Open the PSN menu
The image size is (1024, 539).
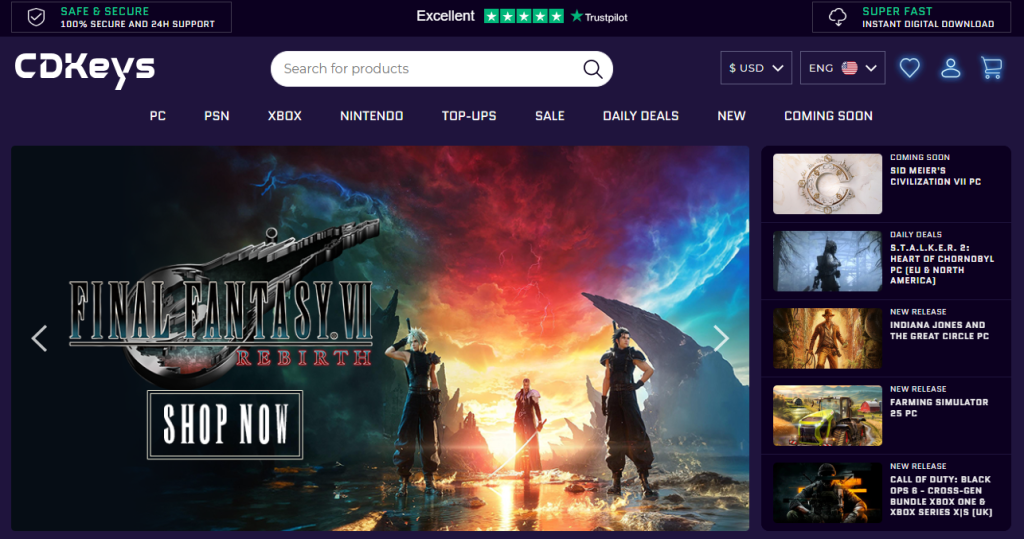[217, 116]
